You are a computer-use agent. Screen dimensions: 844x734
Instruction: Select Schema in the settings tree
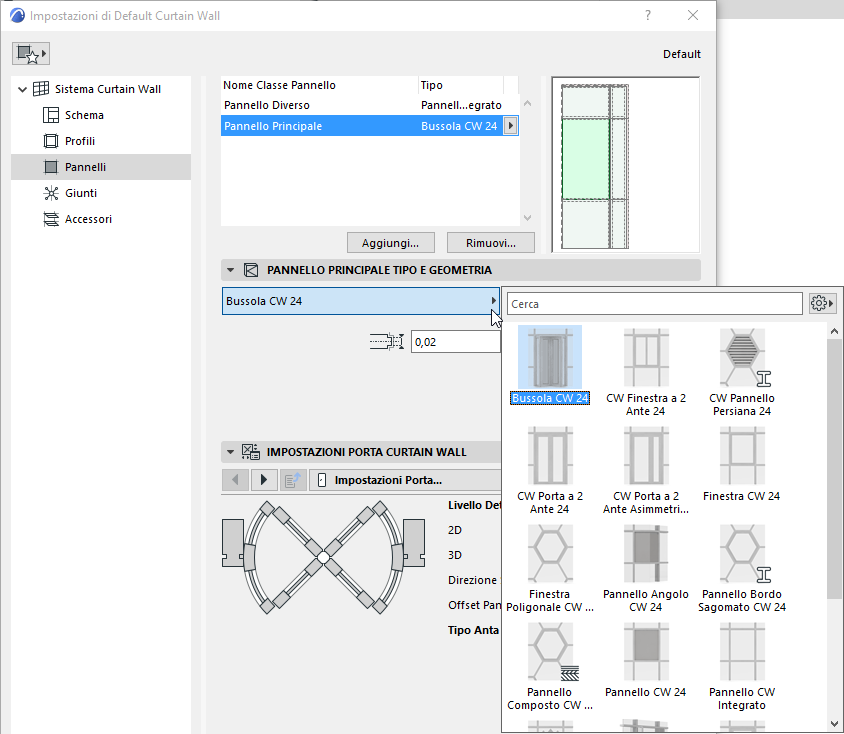point(84,115)
